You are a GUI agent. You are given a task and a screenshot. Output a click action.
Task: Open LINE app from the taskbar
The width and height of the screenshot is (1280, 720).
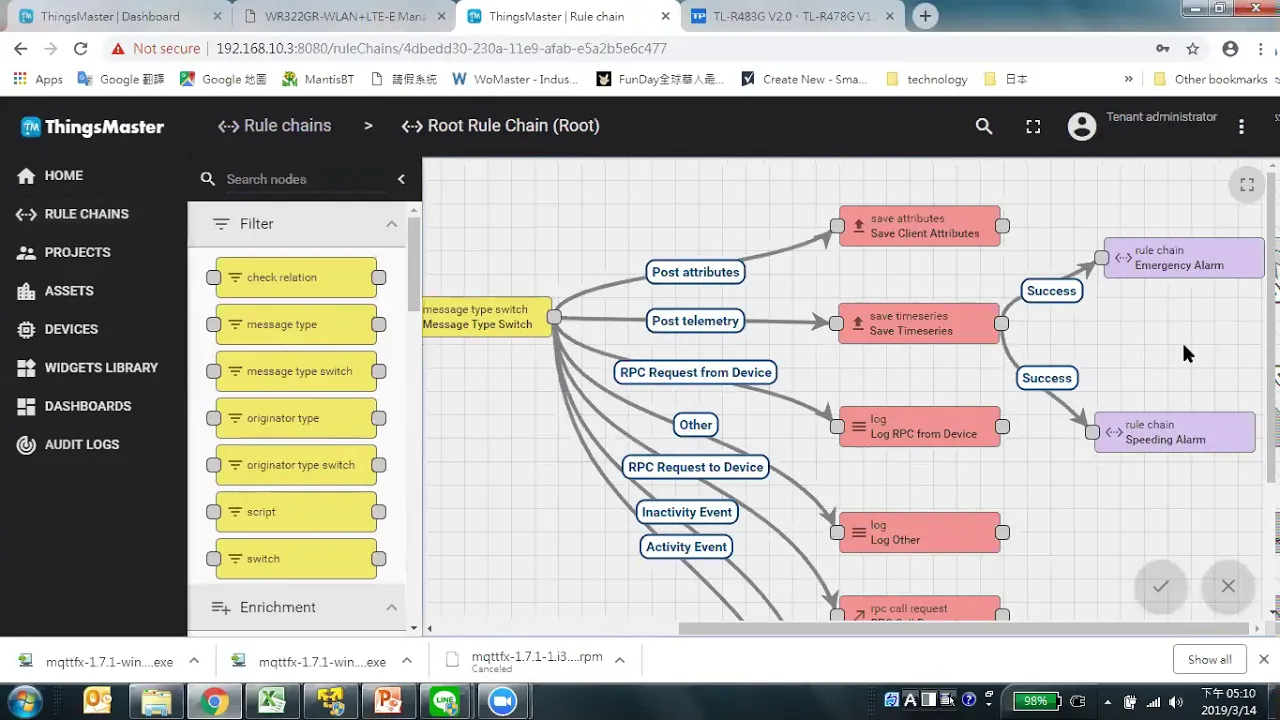coord(445,701)
